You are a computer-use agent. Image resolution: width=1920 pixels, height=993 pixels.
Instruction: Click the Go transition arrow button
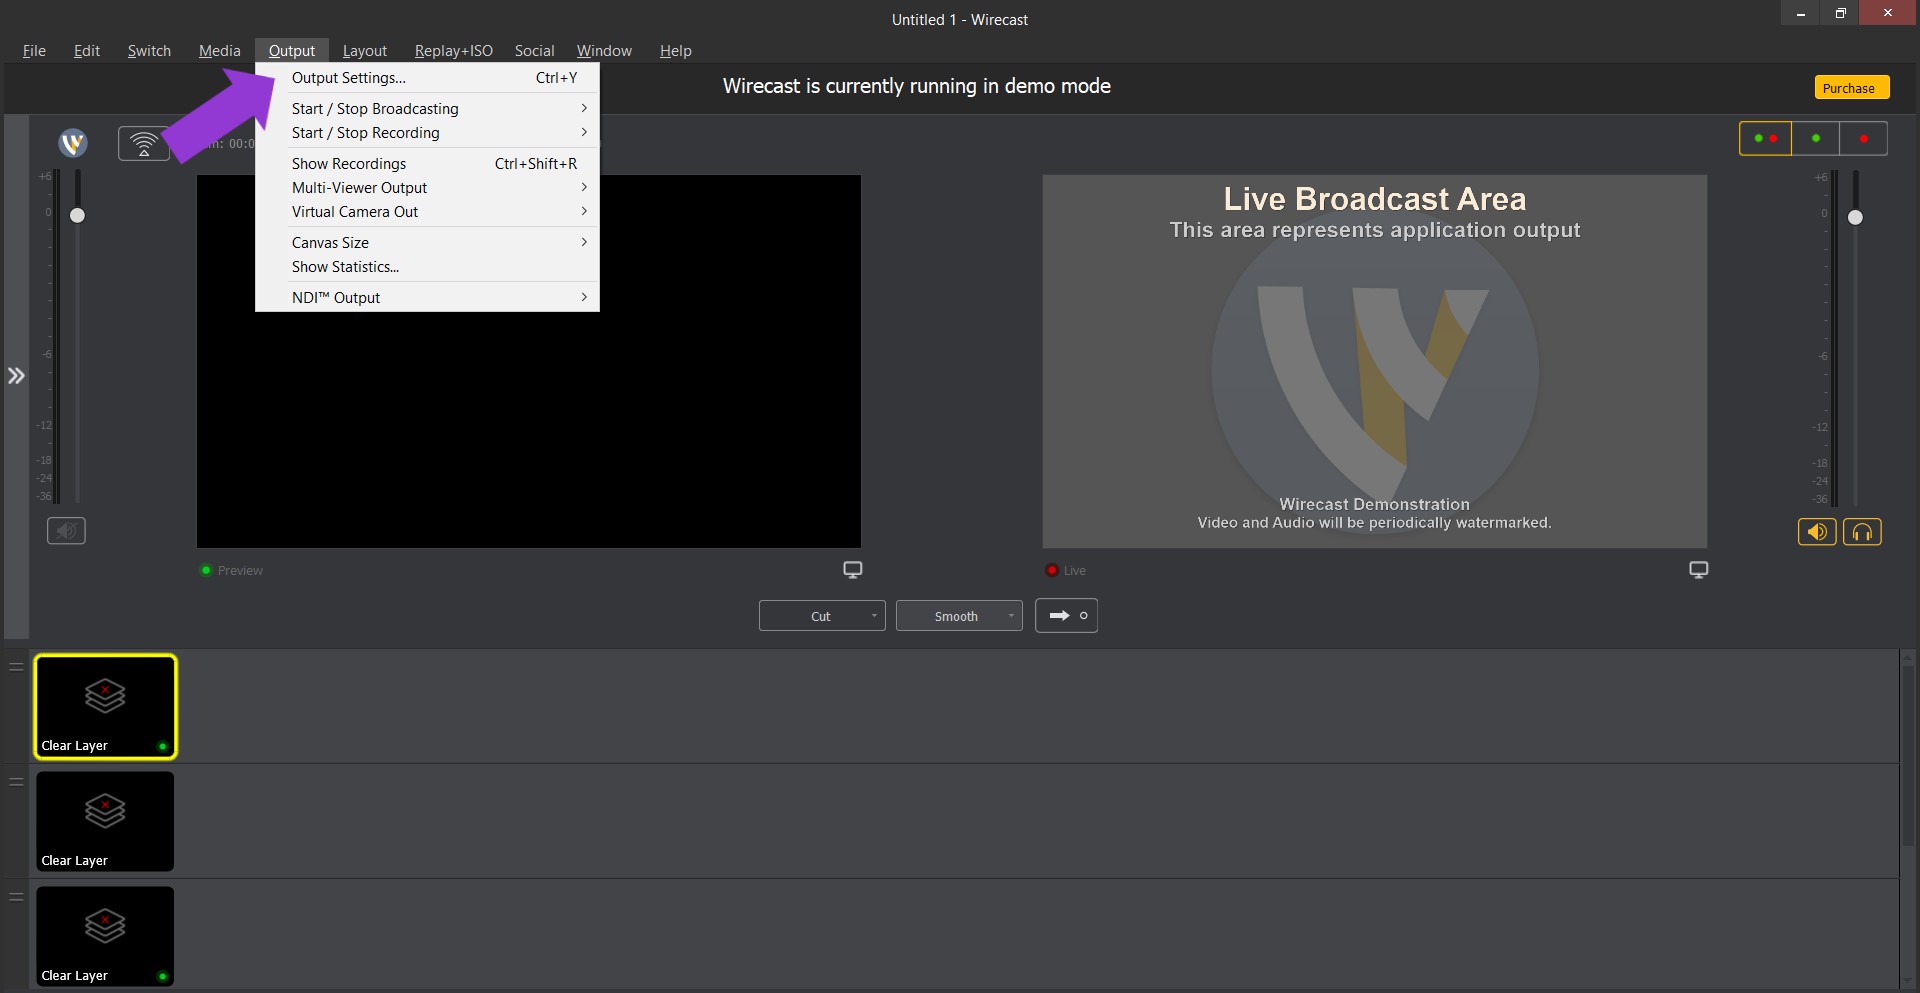[x=1066, y=615]
